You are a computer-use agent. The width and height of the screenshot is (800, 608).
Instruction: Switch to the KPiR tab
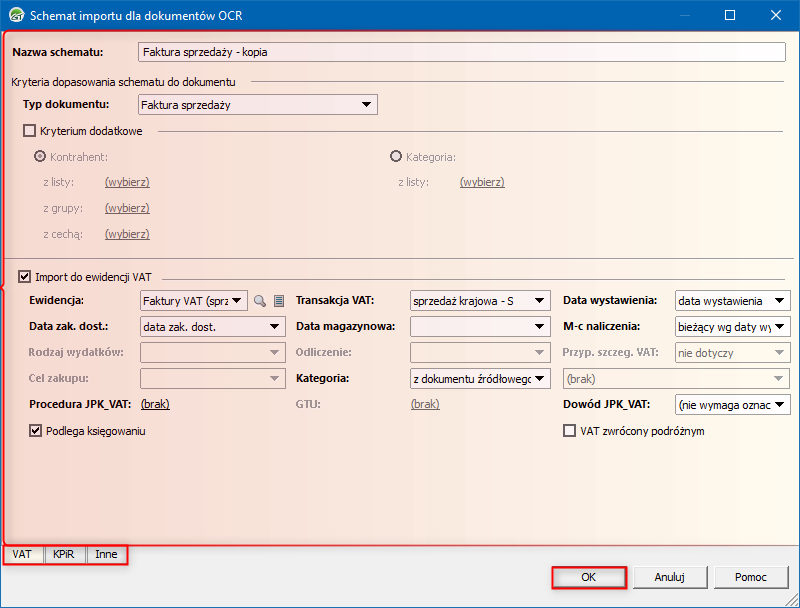(x=64, y=554)
